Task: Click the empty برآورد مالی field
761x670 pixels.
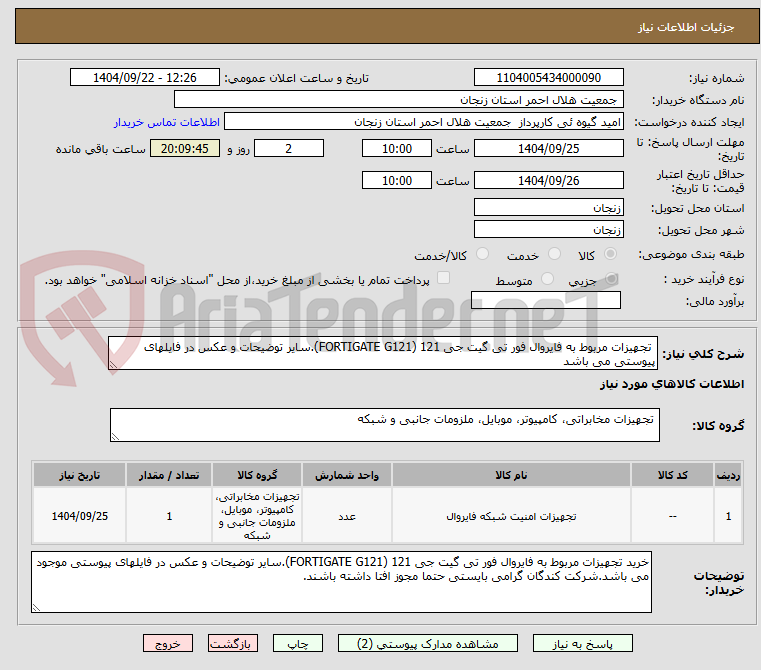Action: (x=546, y=300)
